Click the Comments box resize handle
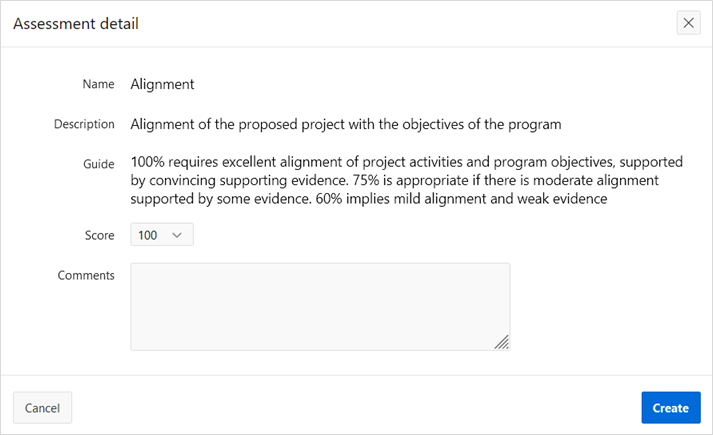Screen dimensions: 713x435 (x=502, y=342)
